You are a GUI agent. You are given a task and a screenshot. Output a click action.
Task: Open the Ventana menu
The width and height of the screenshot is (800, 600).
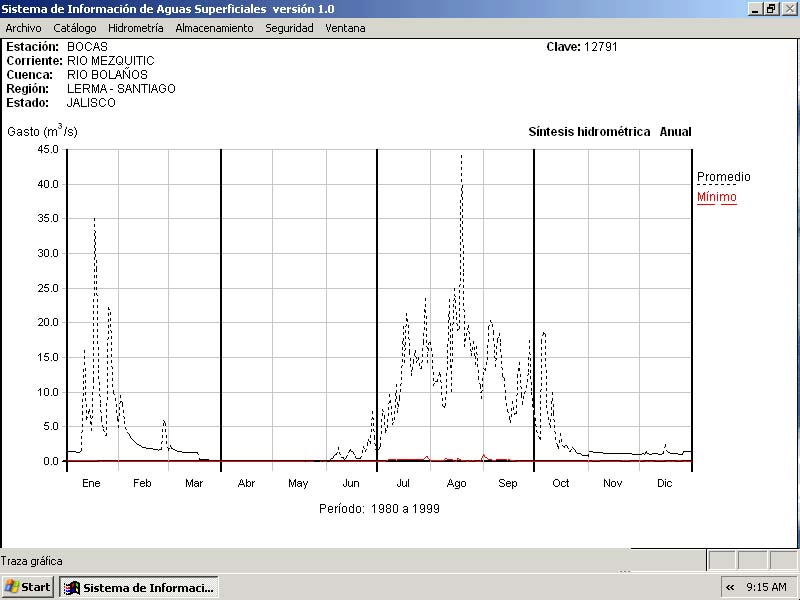click(x=345, y=28)
